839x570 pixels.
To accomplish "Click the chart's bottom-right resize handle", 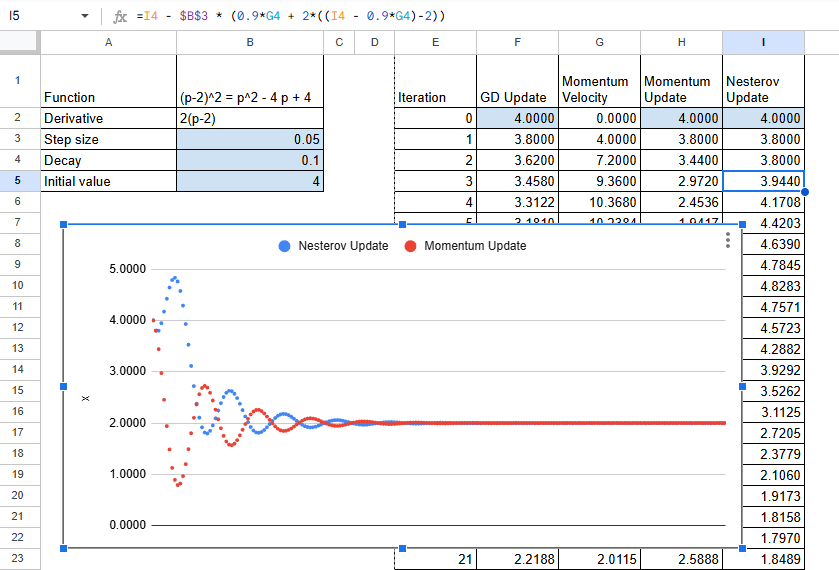I will [742, 548].
